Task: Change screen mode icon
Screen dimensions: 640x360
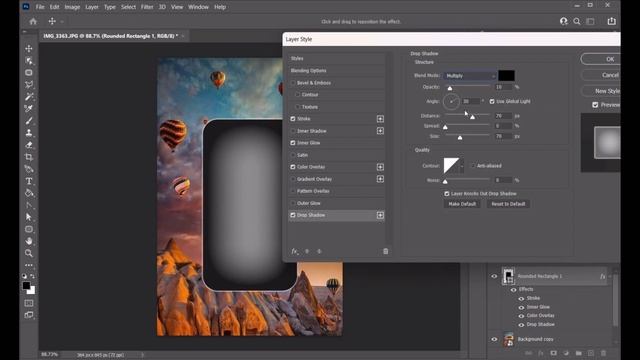Action: pos(29,315)
